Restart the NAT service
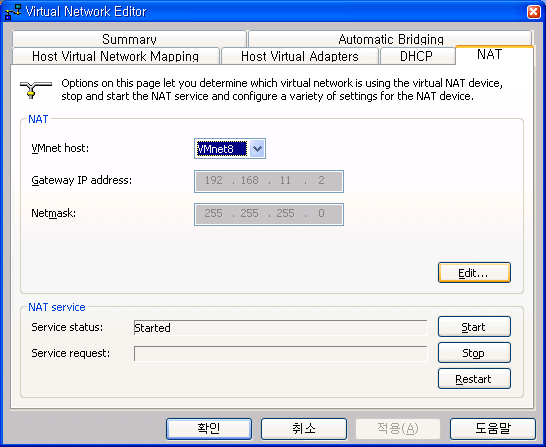The height and width of the screenshot is (447, 546). coord(474,379)
